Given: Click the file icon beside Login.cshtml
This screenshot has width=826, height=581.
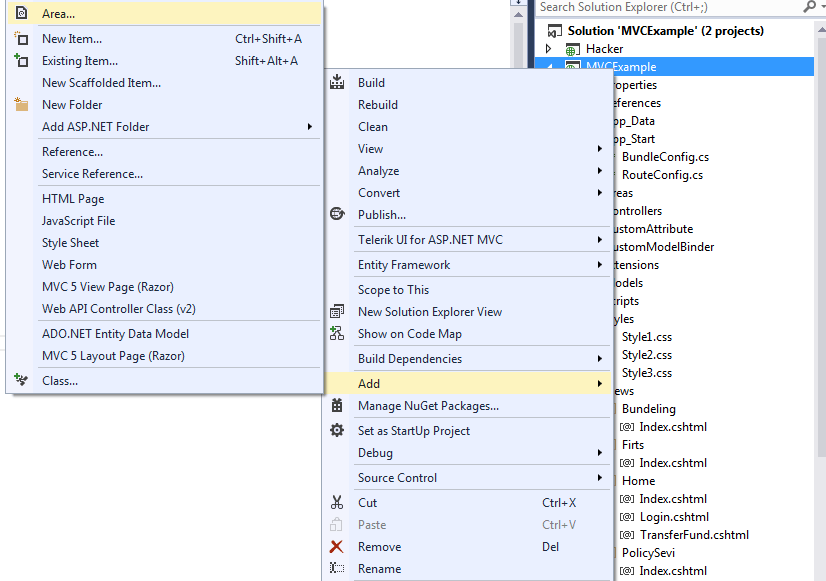Looking at the screenshot, I should tap(627, 517).
